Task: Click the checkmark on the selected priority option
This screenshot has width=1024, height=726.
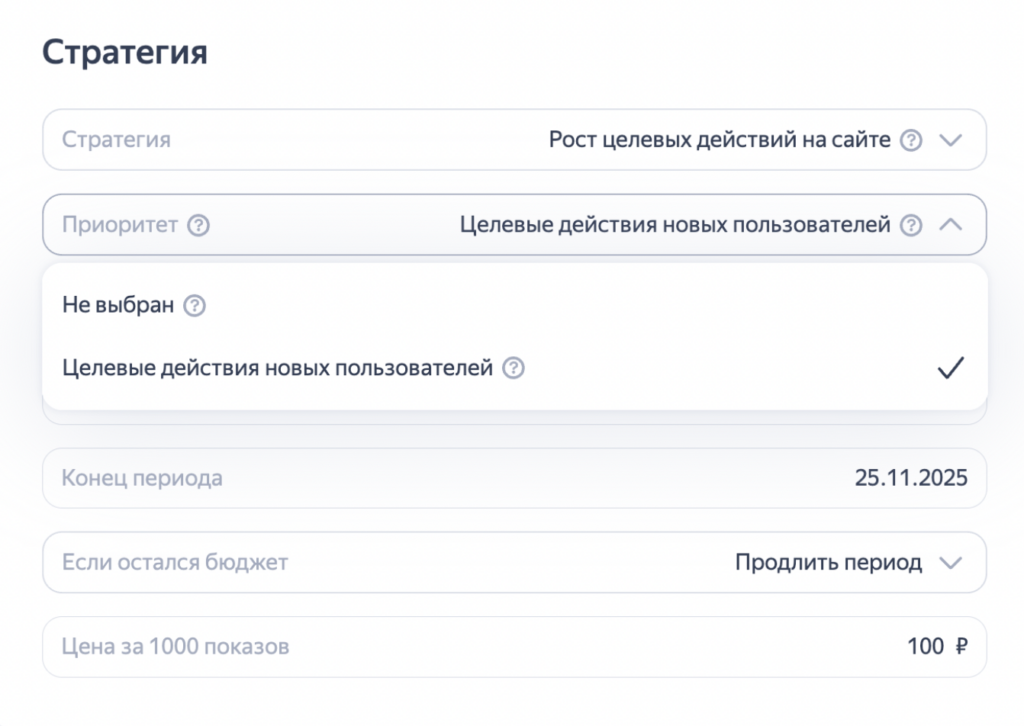Action: point(951,368)
